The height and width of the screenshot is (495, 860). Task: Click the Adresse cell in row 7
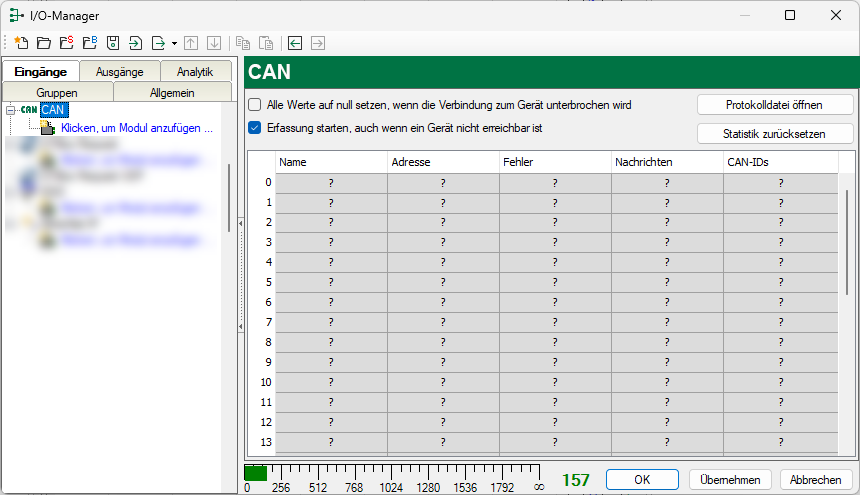(443, 322)
